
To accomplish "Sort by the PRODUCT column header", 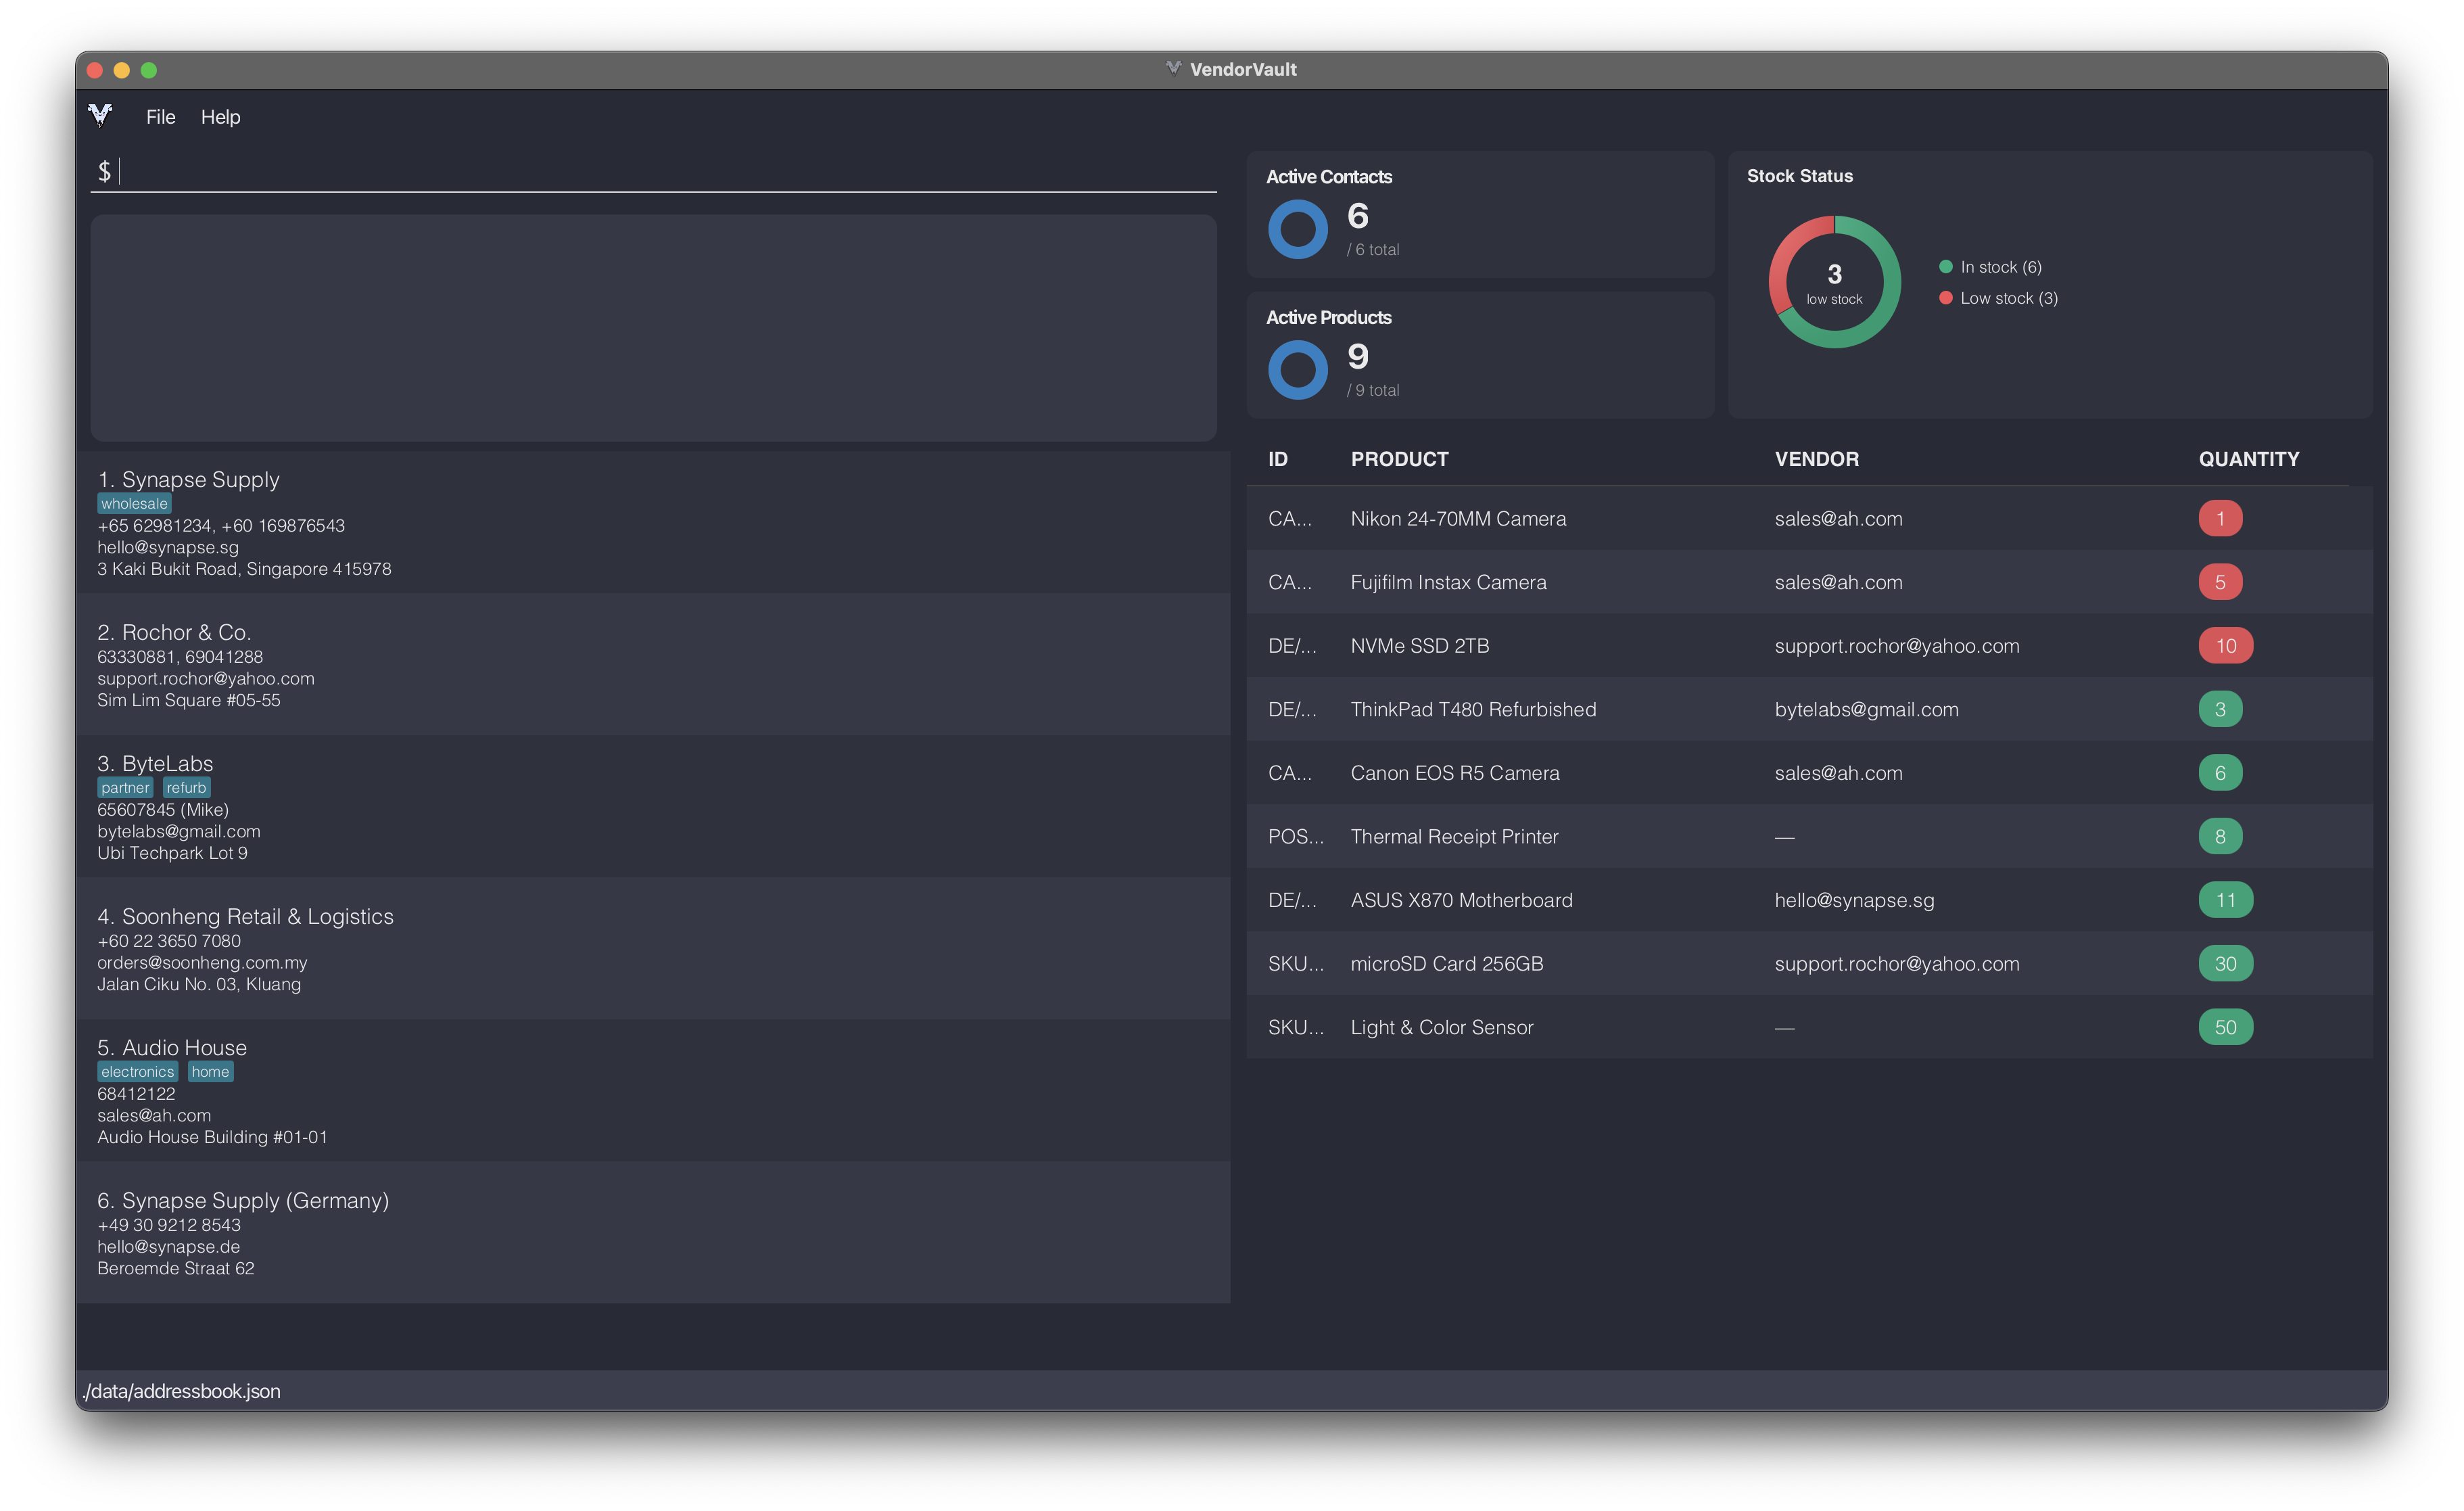I will point(1399,459).
